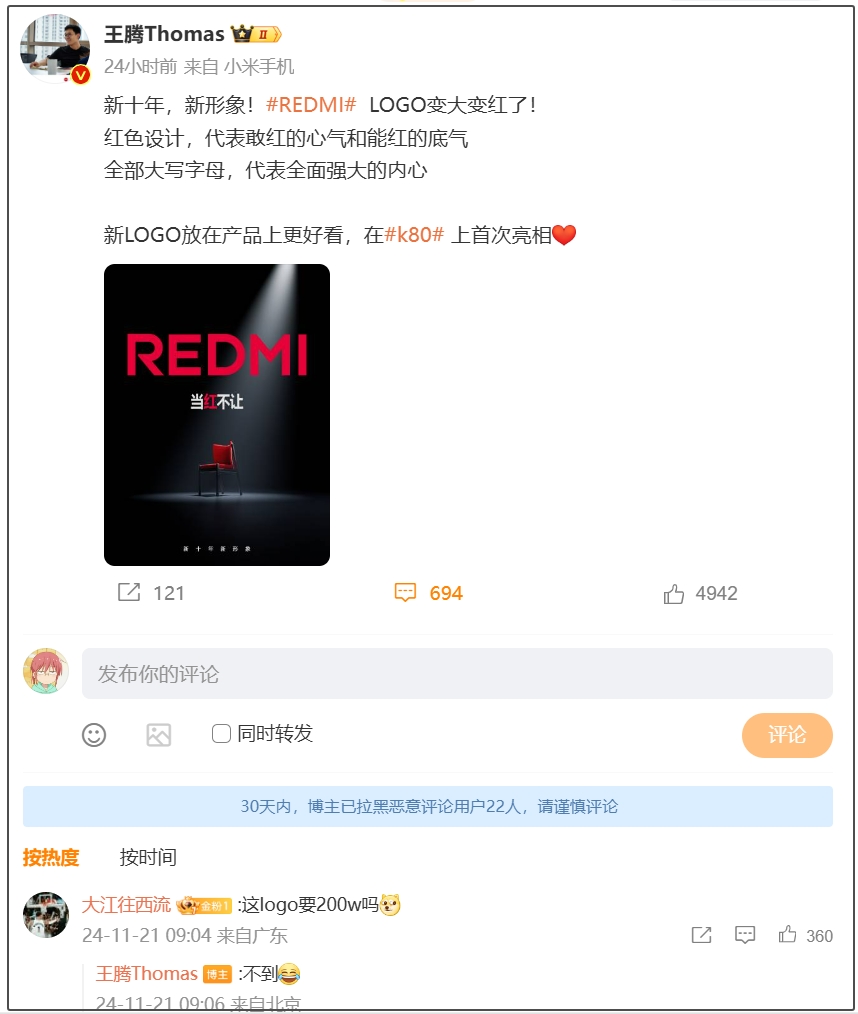This screenshot has height=1014, width=858.
Task: Reply to 大江往西流's comment via bubble icon
Action: [745, 934]
